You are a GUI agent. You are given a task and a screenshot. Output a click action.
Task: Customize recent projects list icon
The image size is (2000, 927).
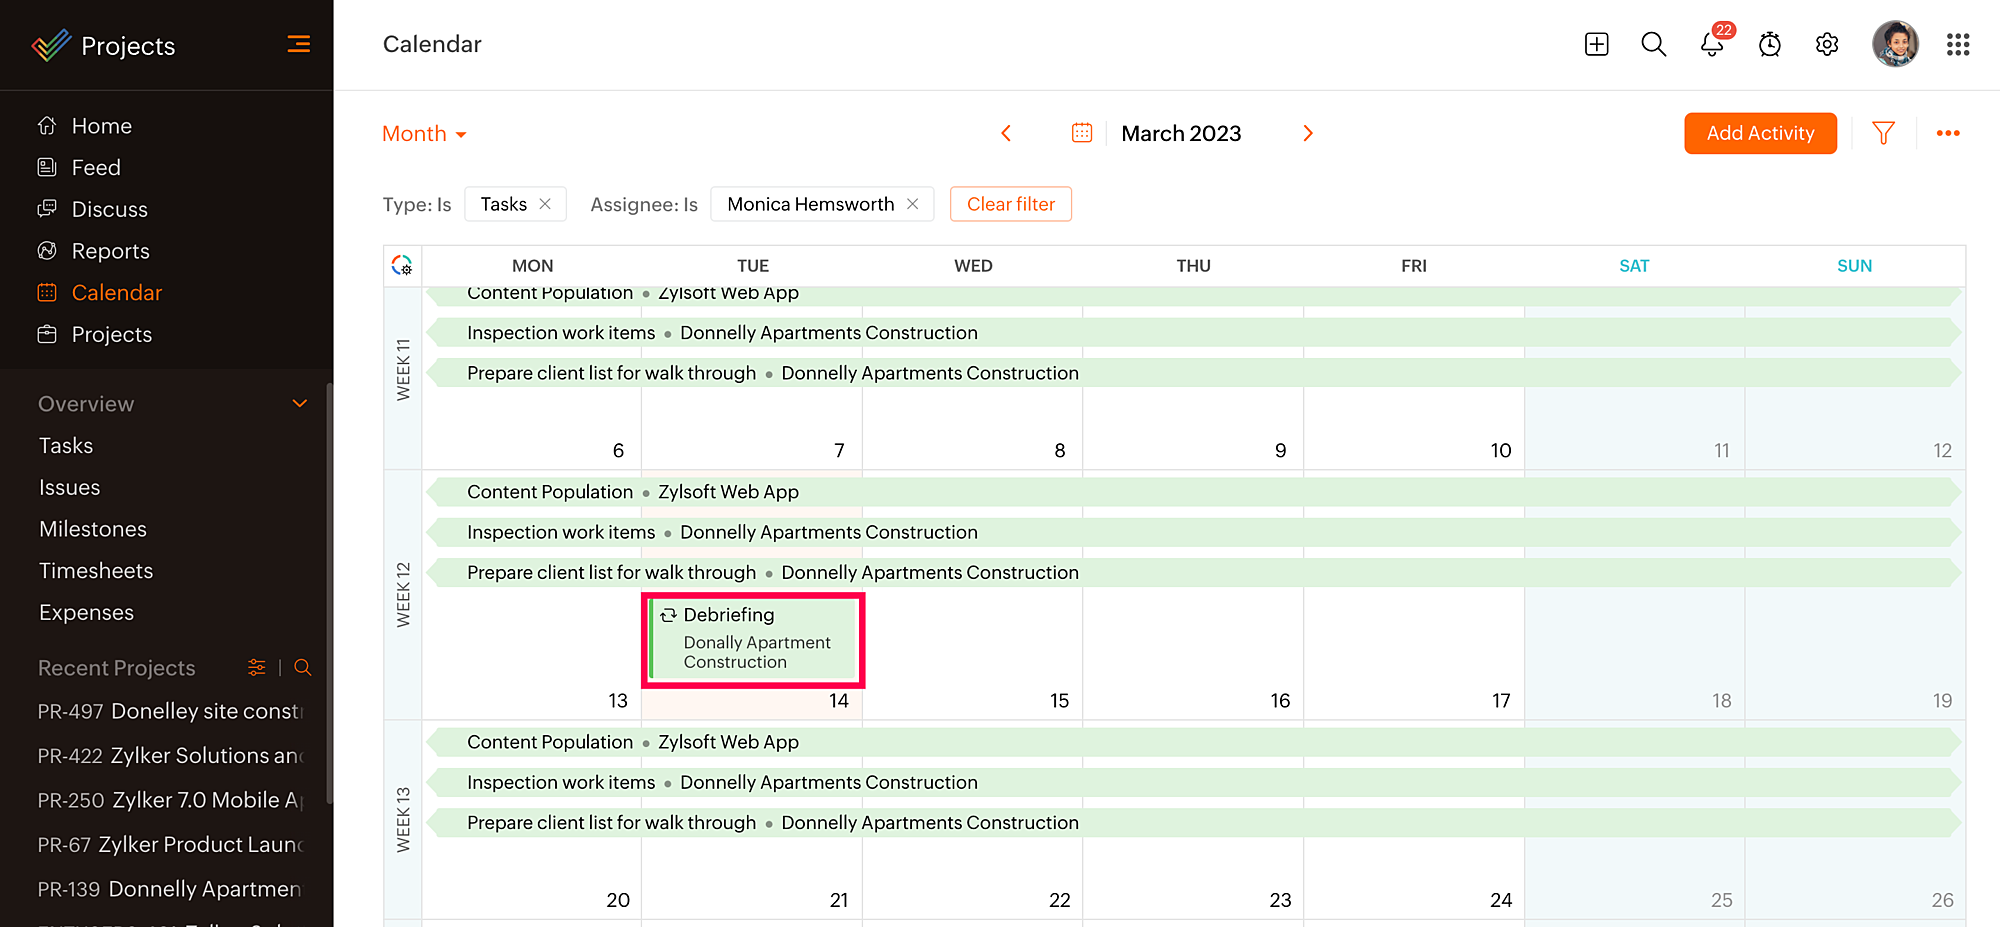(x=257, y=667)
